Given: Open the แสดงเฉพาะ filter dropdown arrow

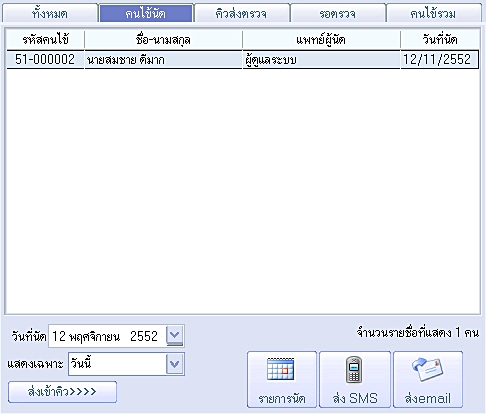Looking at the screenshot, I should (x=175, y=364).
